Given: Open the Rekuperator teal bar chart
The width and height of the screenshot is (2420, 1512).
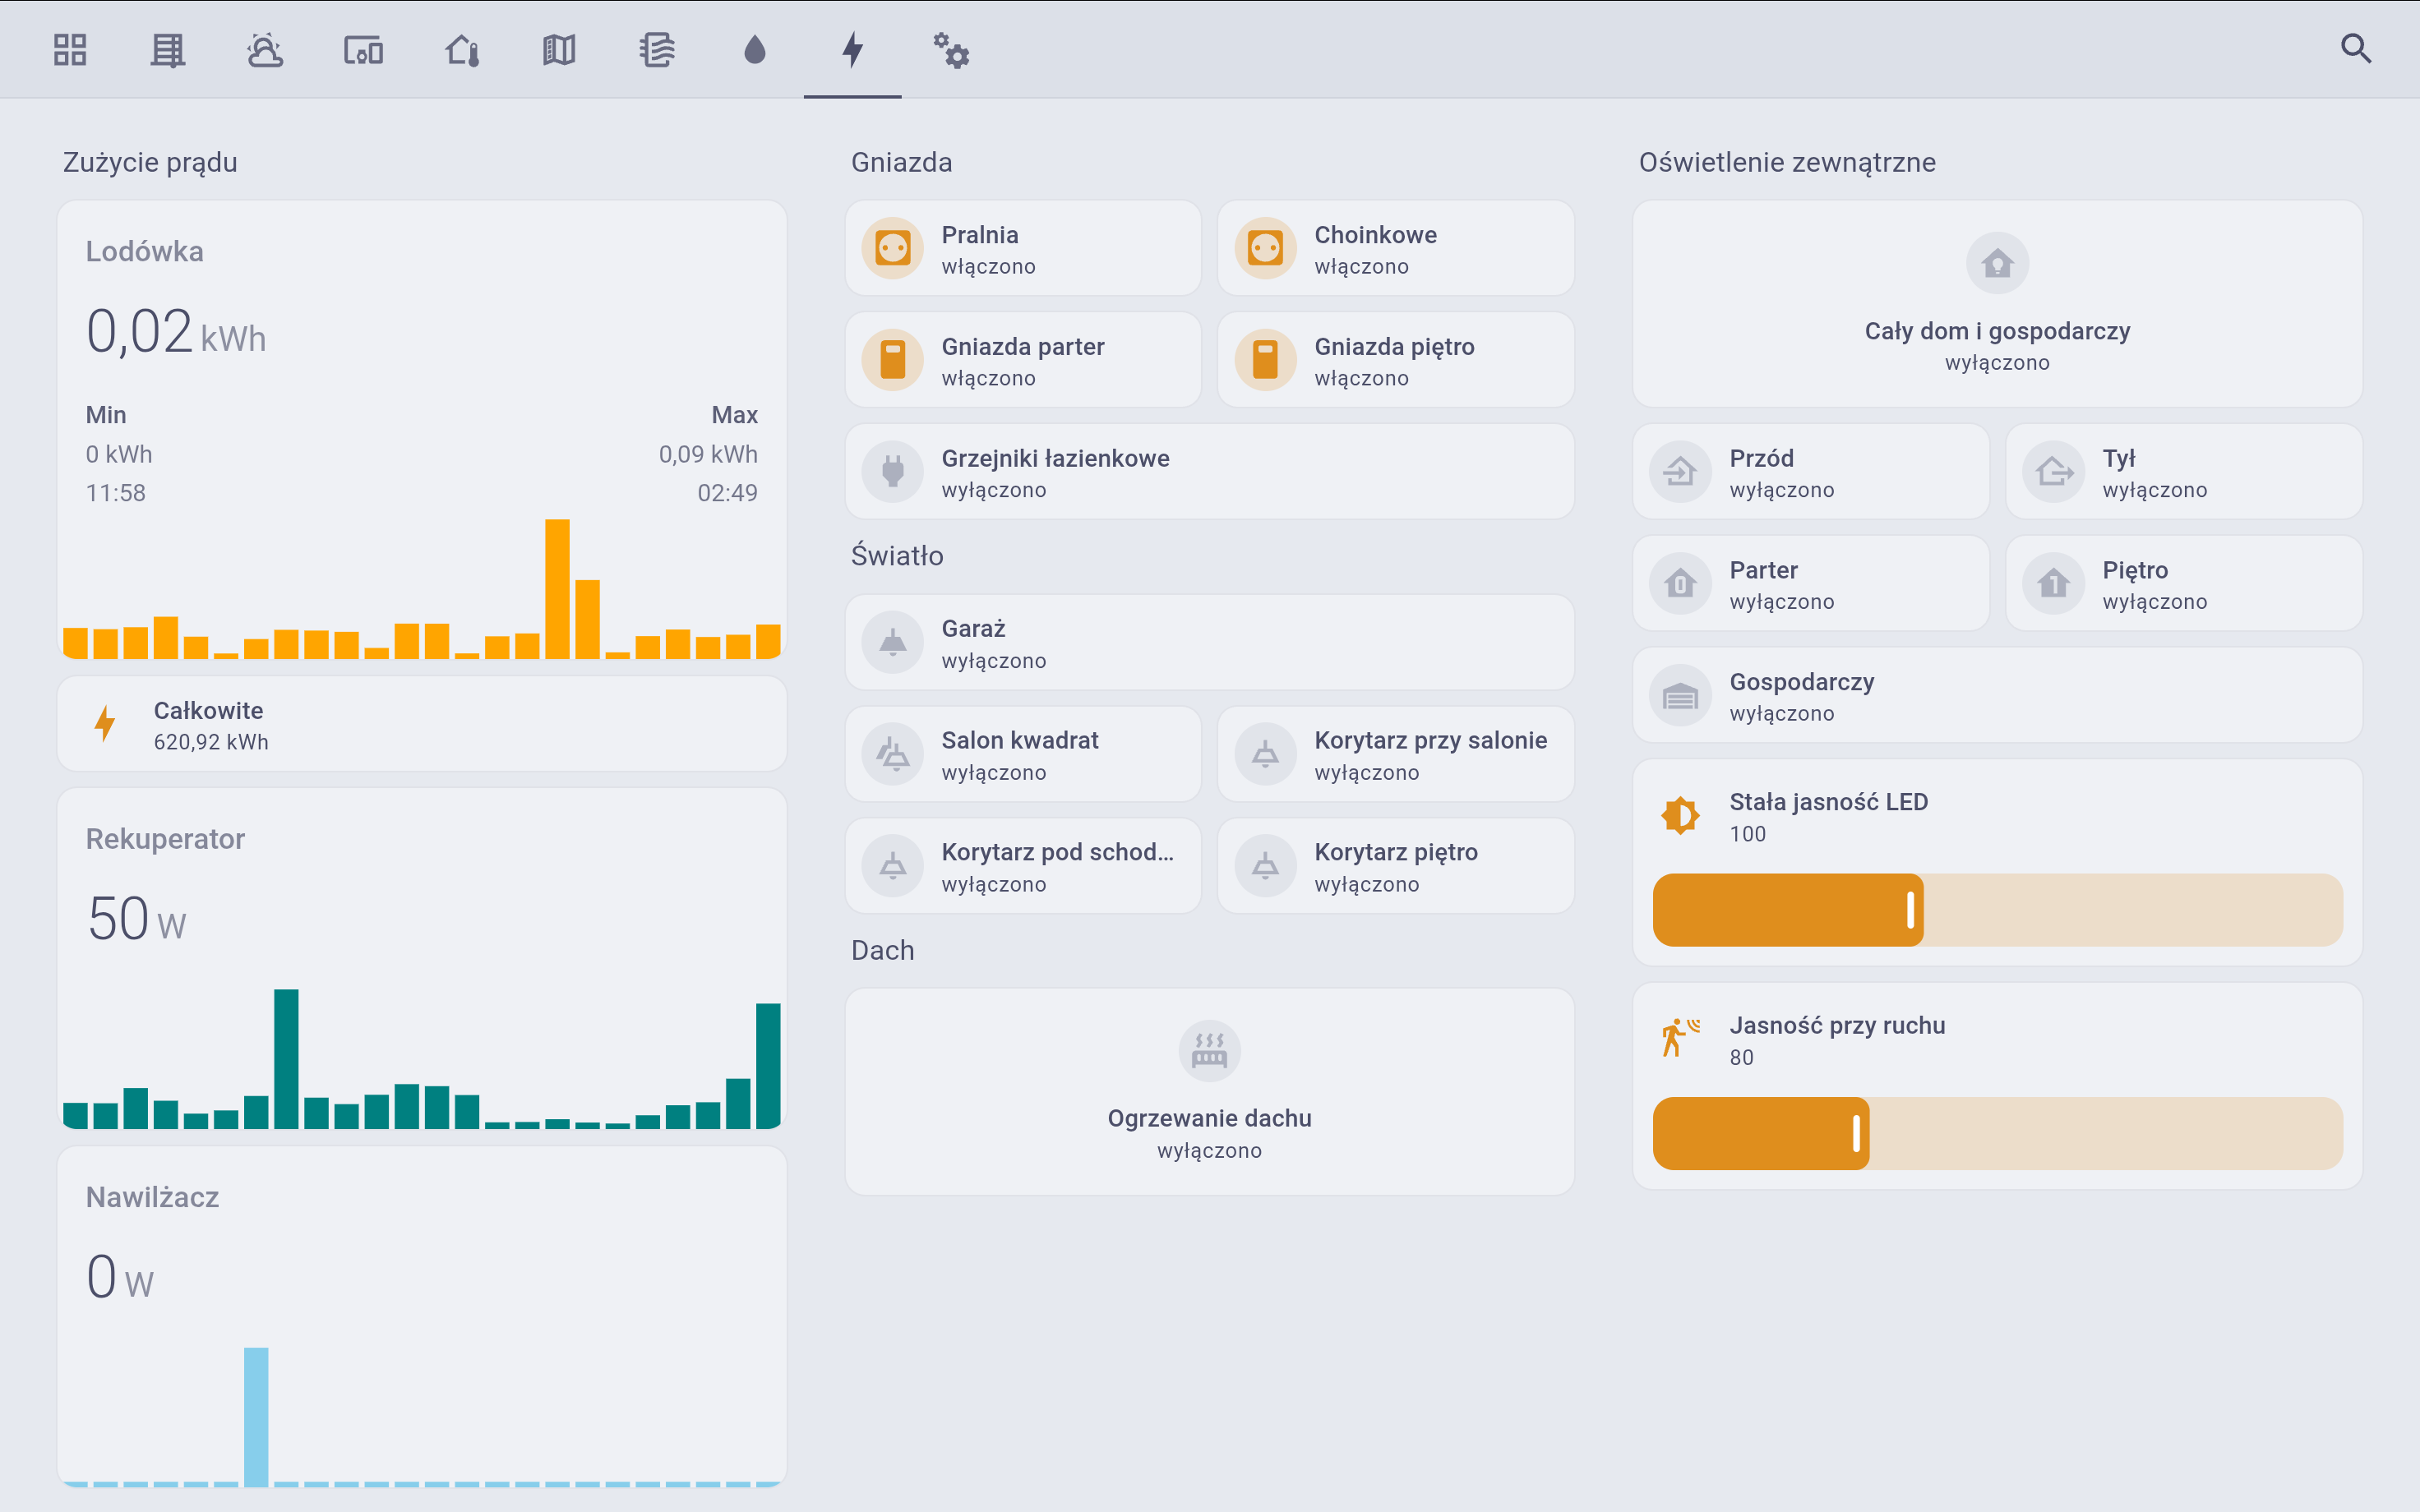Looking at the screenshot, I should tap(422, 1059).
